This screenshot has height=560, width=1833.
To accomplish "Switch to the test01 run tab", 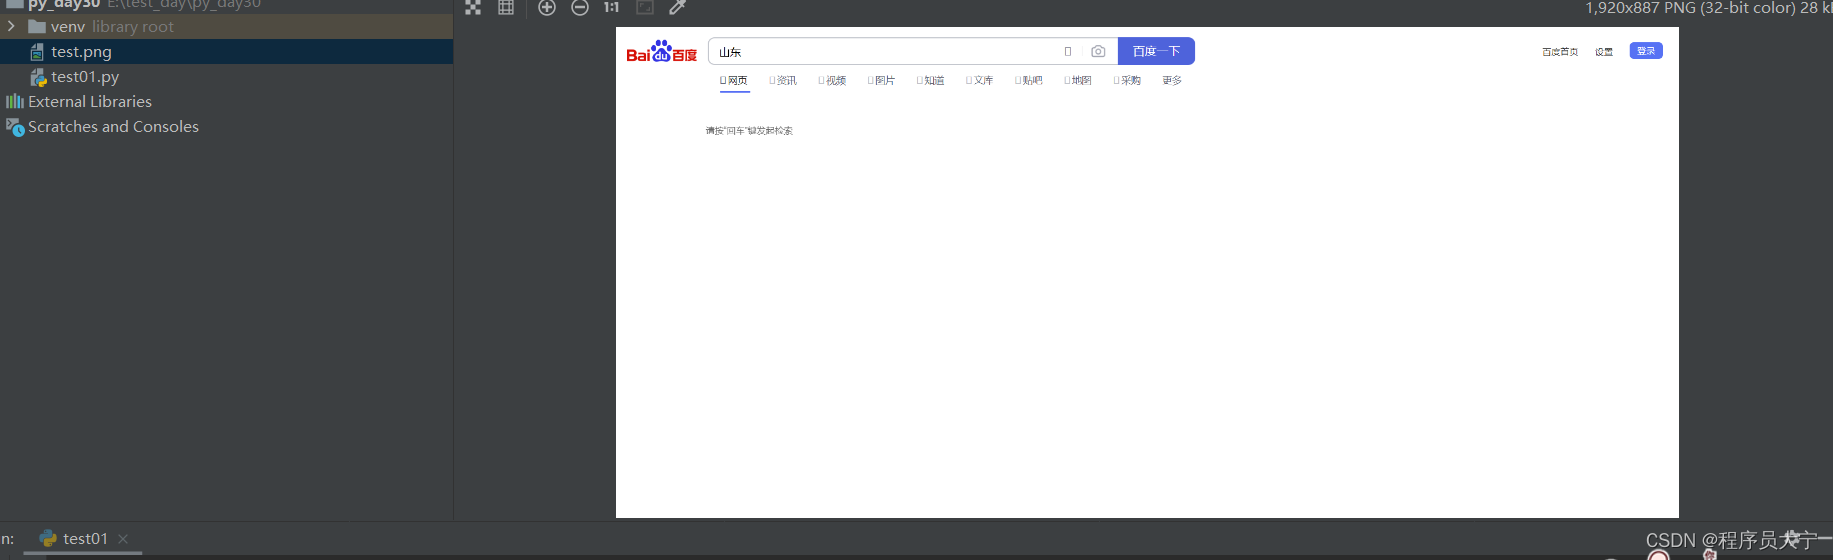I will tap(85, 539).
